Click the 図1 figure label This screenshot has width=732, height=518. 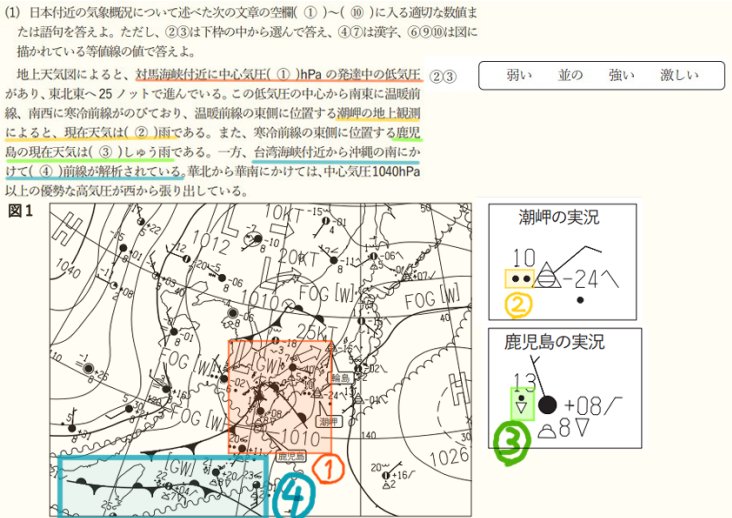click(x=21, y=211)
